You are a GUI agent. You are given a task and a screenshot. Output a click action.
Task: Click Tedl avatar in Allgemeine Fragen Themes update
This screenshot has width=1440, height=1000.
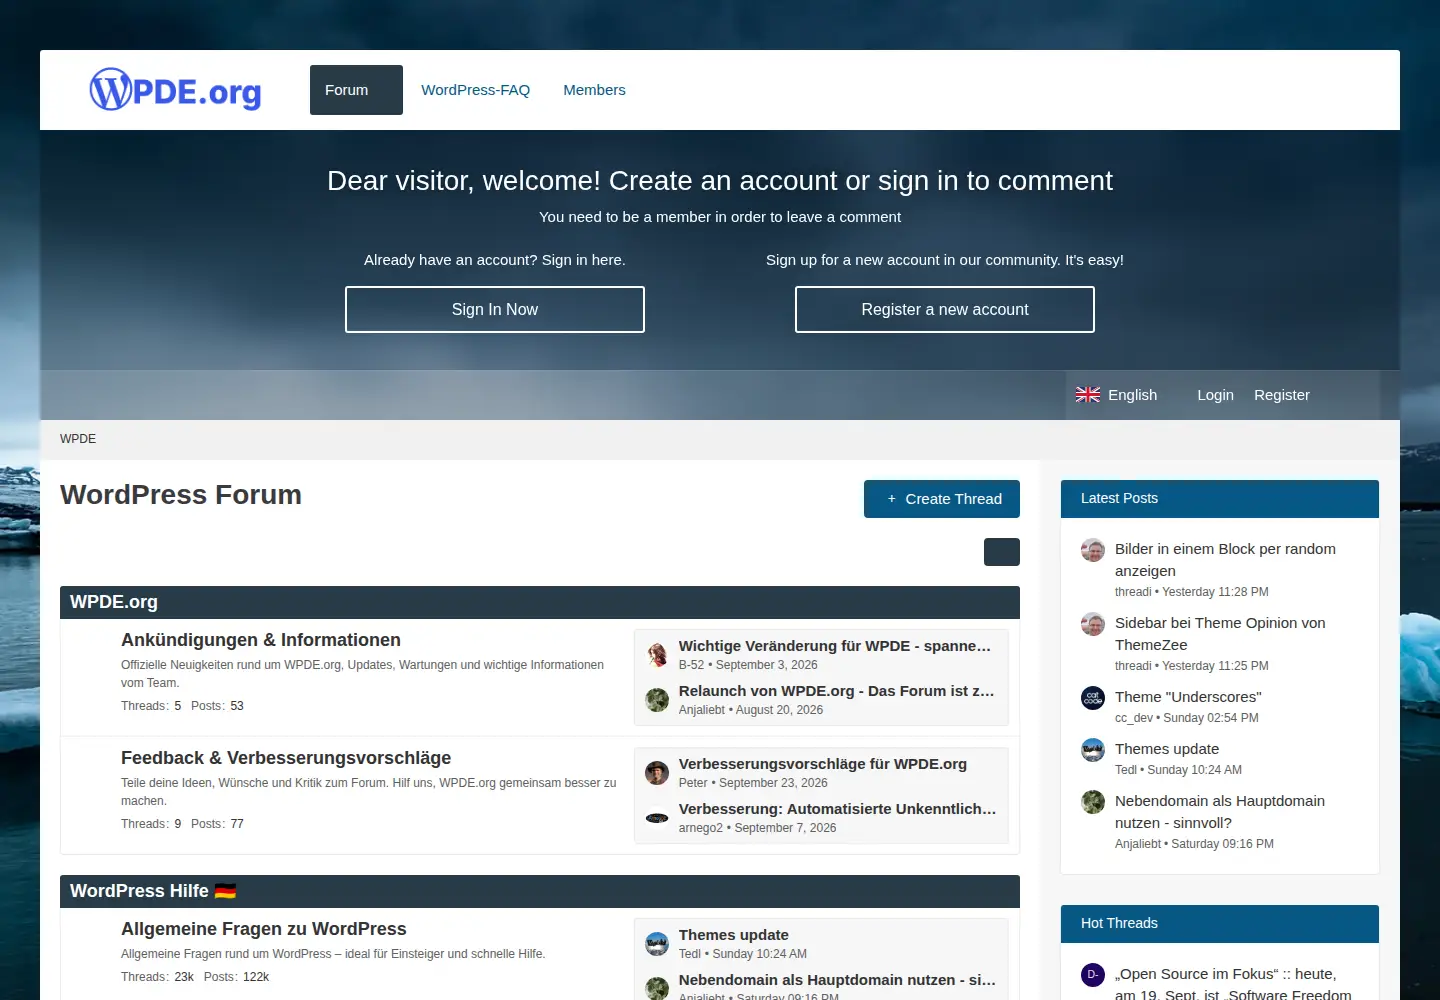(657, 944)
